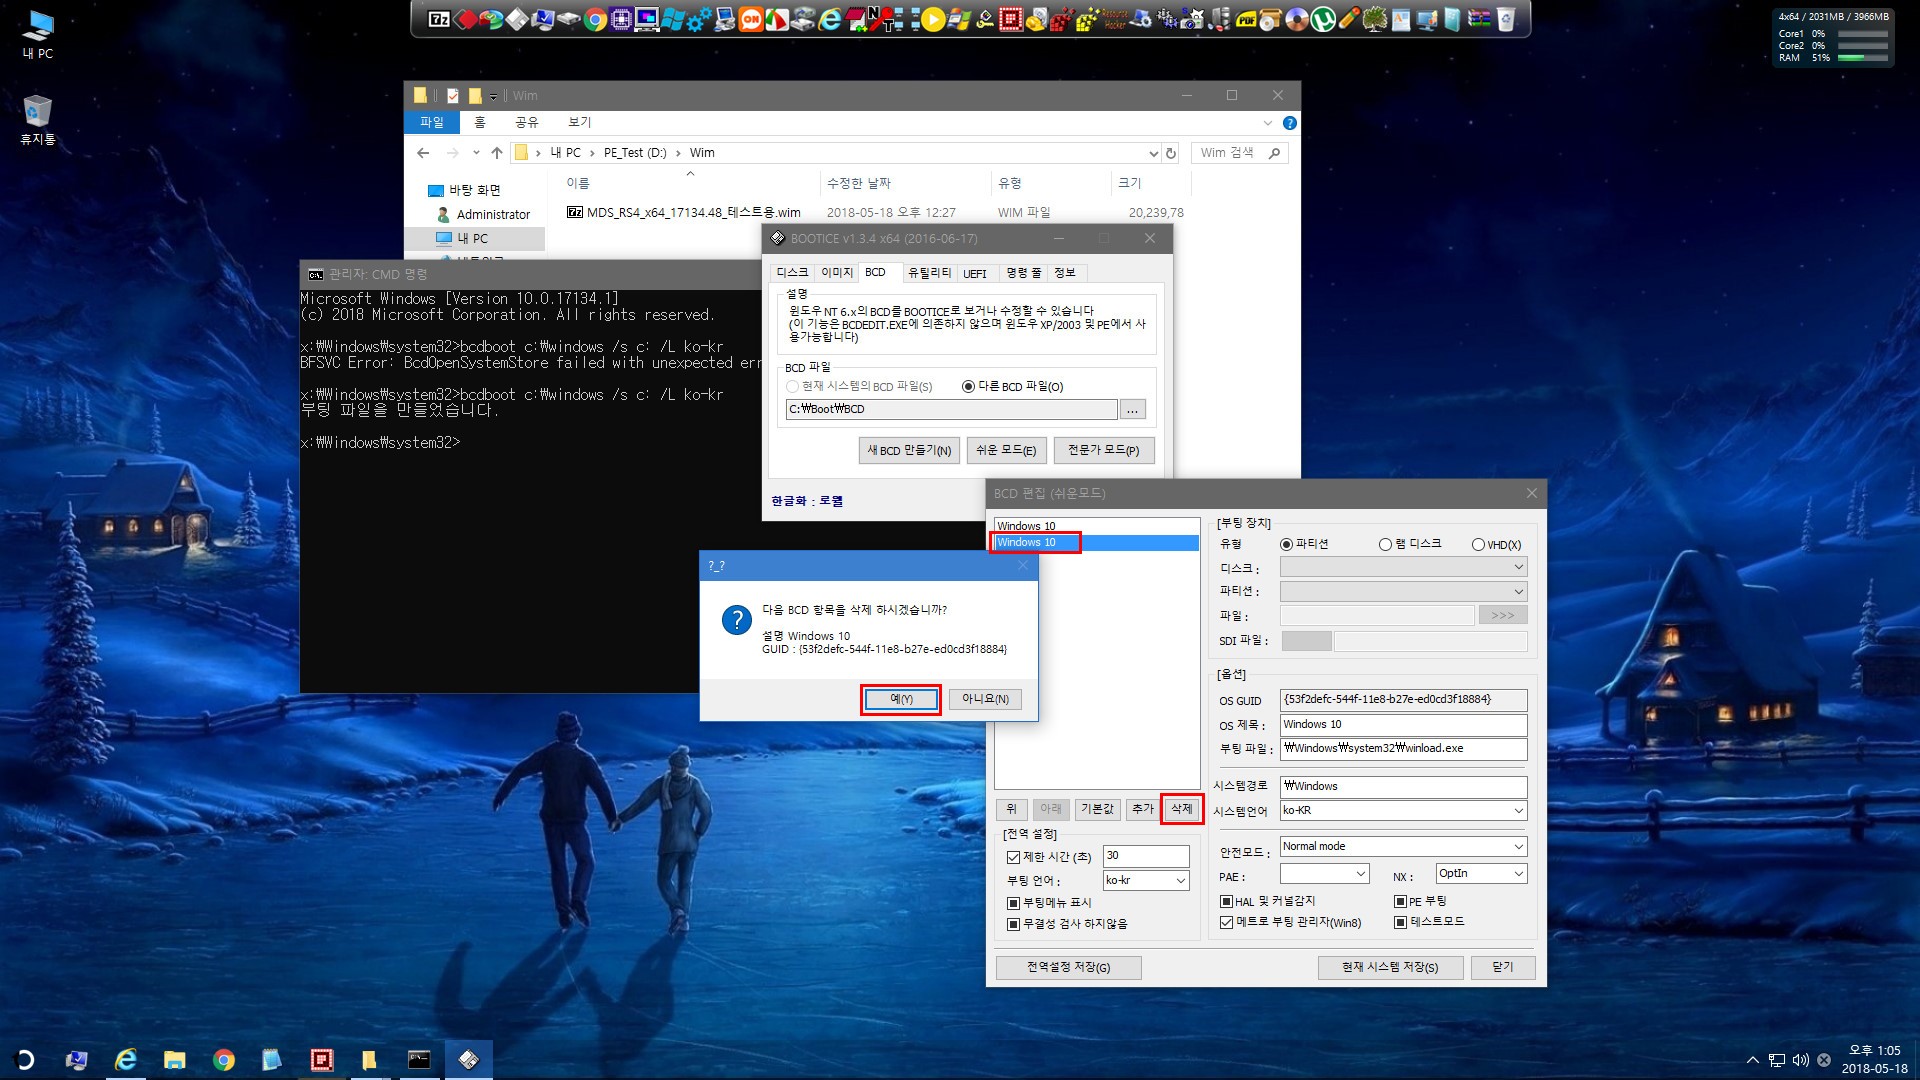
Task: Click 삭제 button in BCD editor
Action: coord(1182,809)
